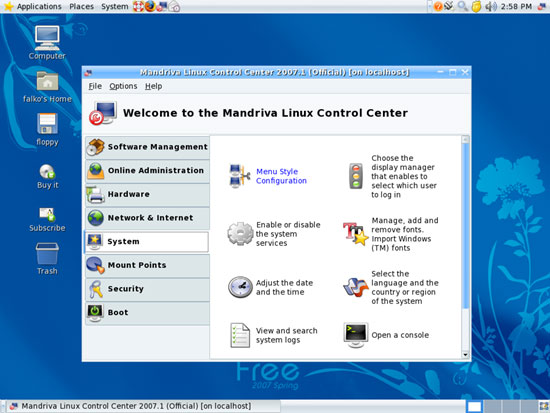Click the scrollbar up arrow
This screenshot has height=413, width=550.
pyautogui.click(x=465, y=139)
